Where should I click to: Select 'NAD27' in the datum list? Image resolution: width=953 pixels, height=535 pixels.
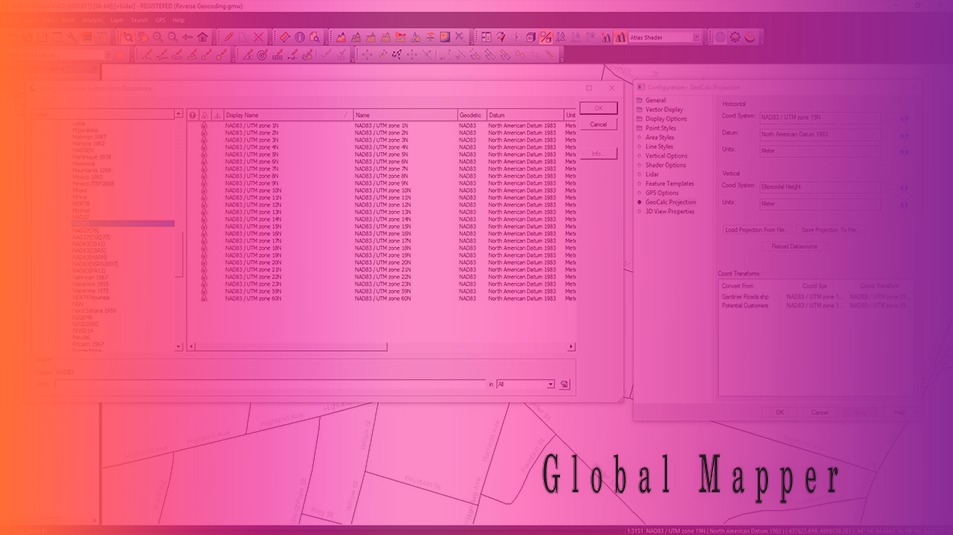[x=81, y=216]
